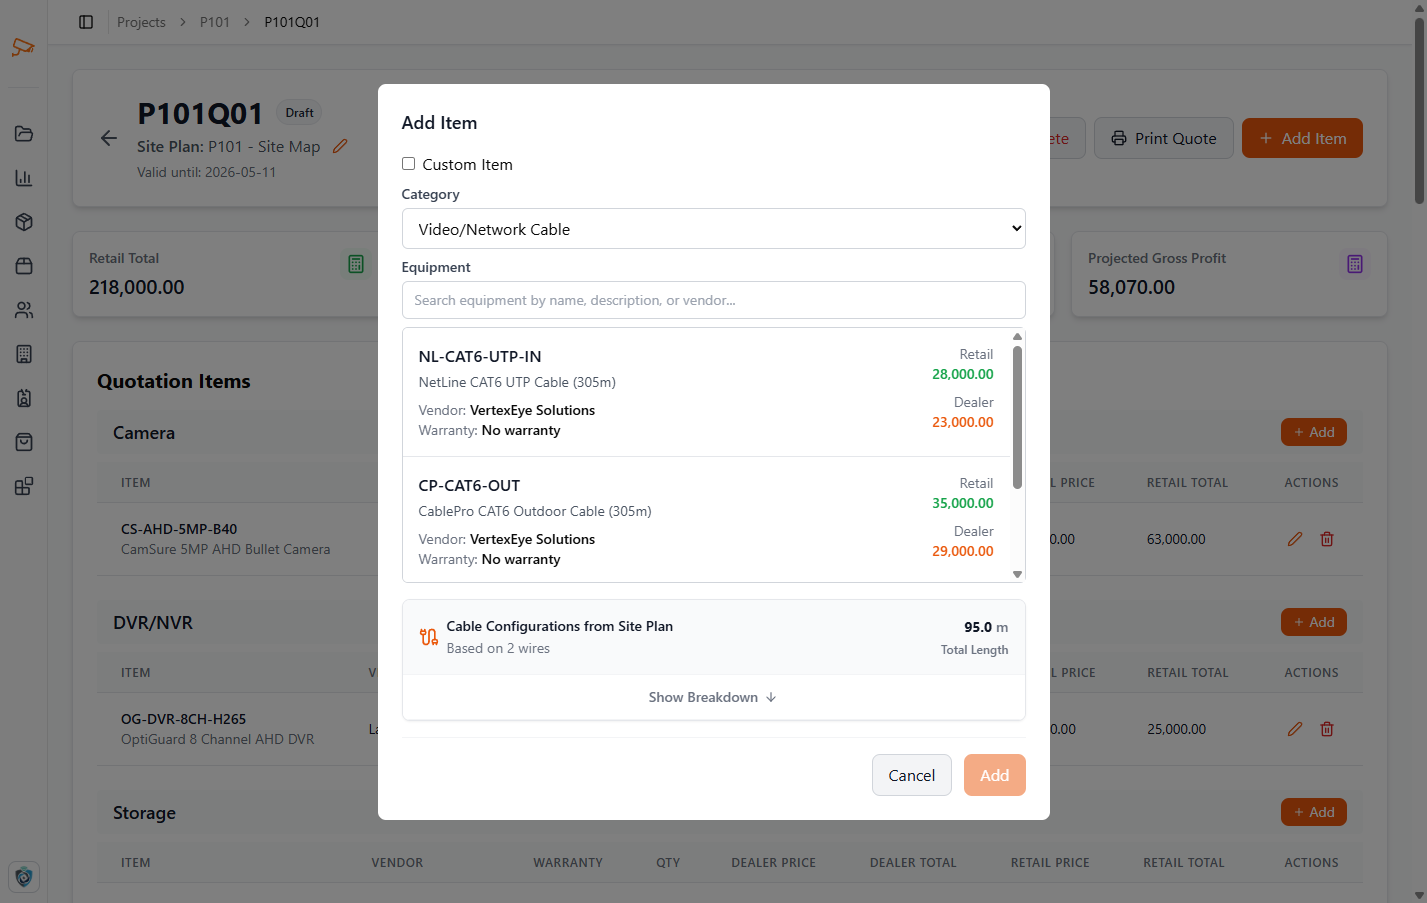Click the 58,070.00 gross profit value

click(x=1131, y=287)
